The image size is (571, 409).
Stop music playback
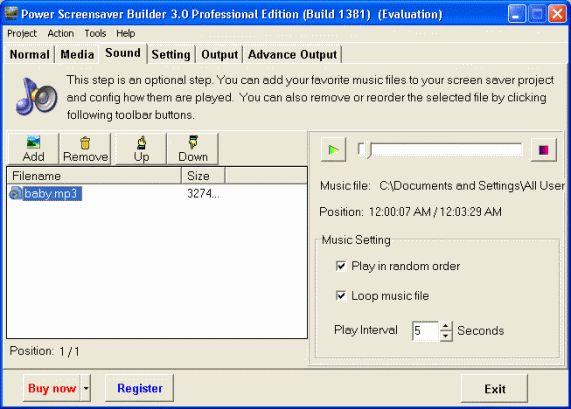[x=544, y=150]
